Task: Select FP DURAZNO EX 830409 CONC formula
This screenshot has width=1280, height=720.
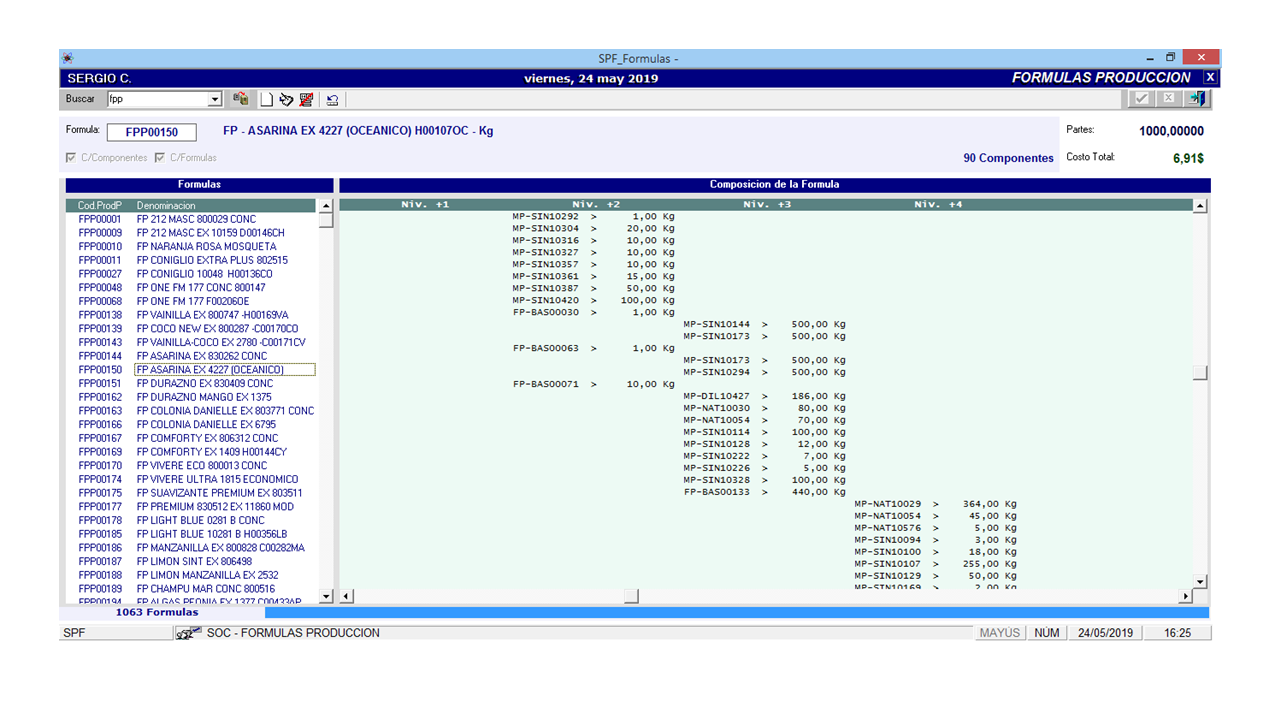Action: pos(205,383)
